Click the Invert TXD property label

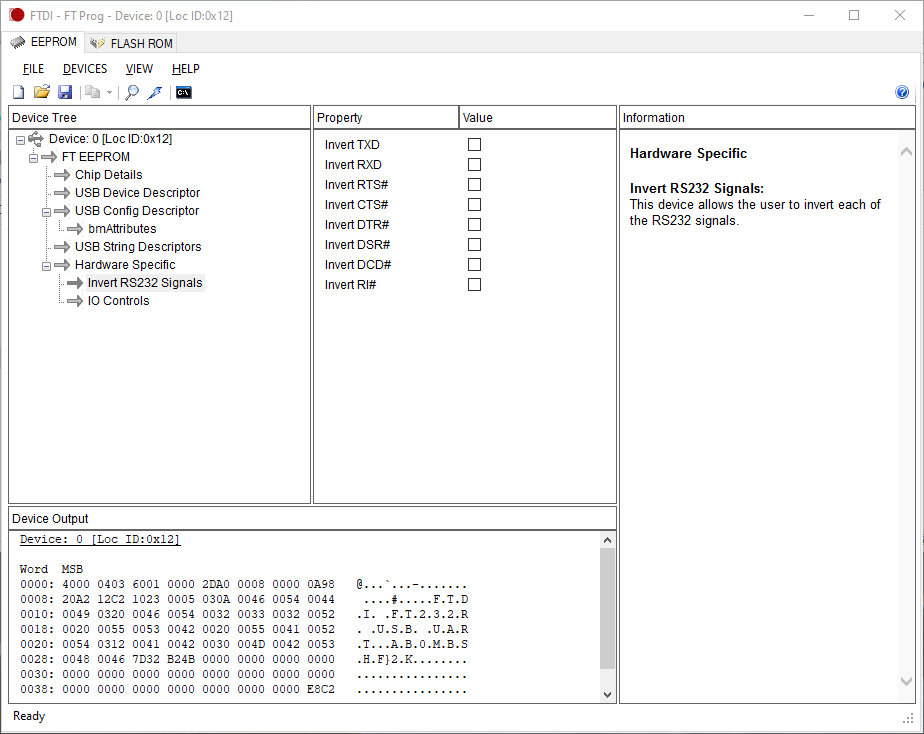pyautogui.click(x=352, y=144)
